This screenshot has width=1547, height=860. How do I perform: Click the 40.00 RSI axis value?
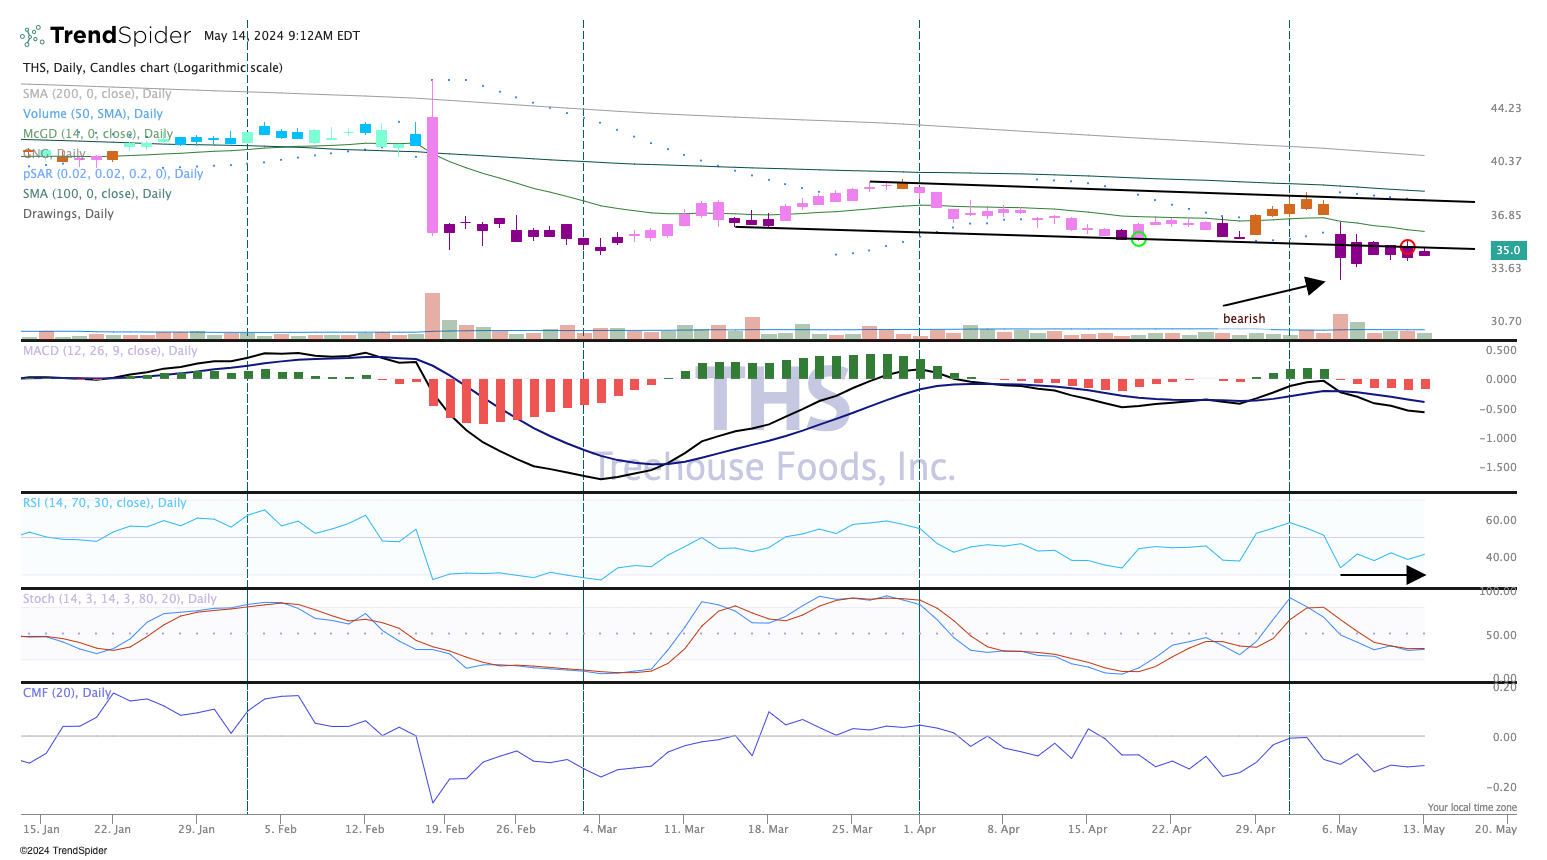(1501, 557)
